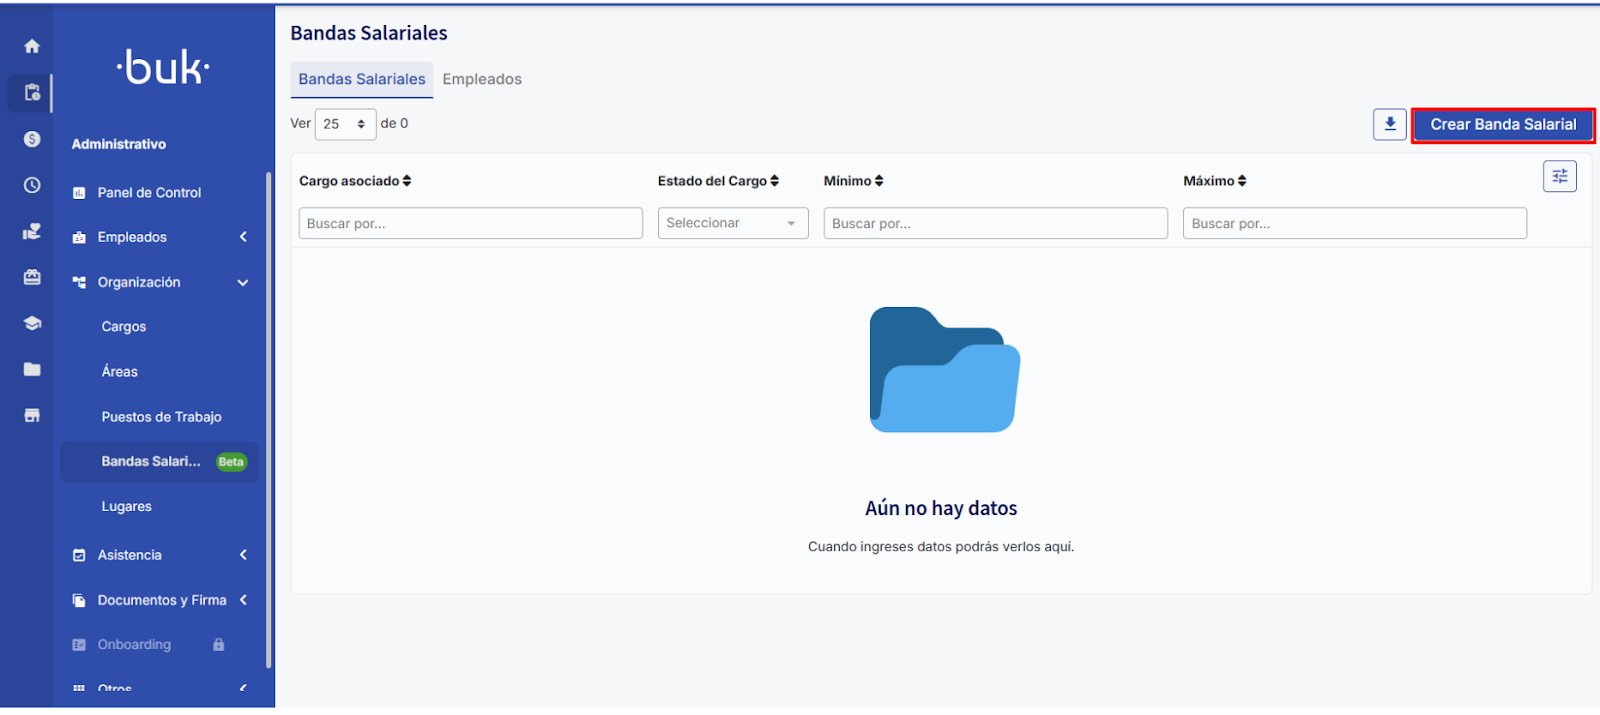Click the home icon in left rail
The image size is (1600, 715).
32,46
